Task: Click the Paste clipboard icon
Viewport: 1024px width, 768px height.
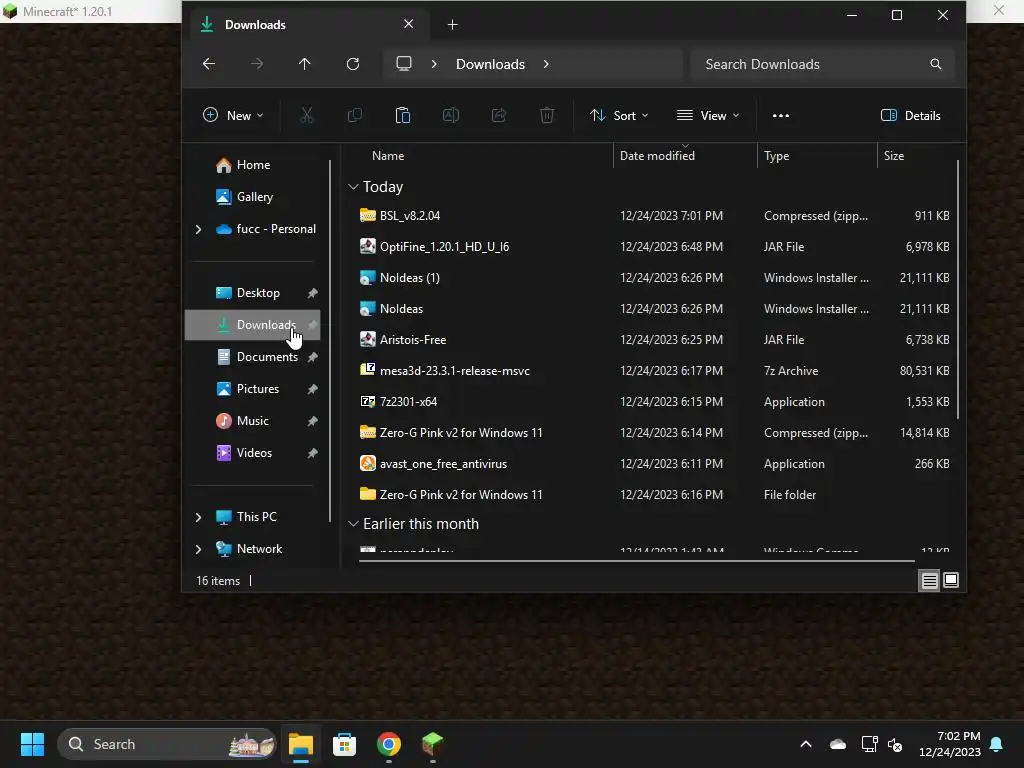Action: (403, 116)
